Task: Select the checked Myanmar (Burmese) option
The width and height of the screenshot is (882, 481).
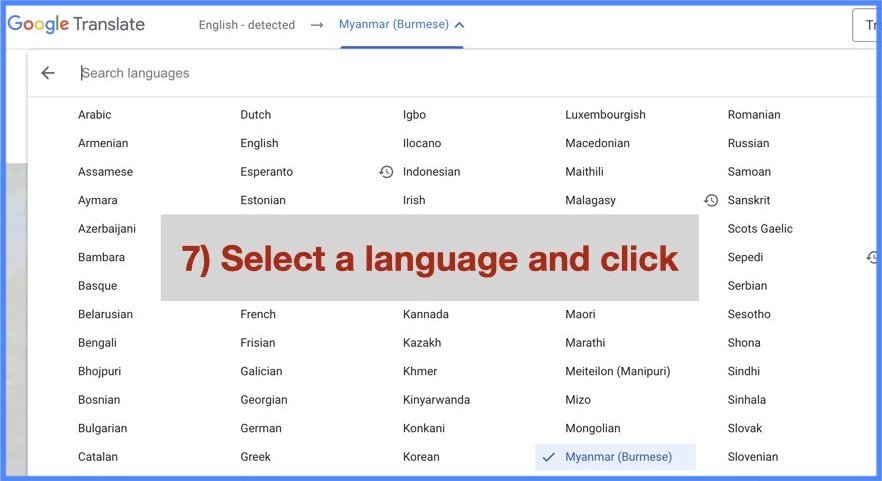Action: coord(615,457)
